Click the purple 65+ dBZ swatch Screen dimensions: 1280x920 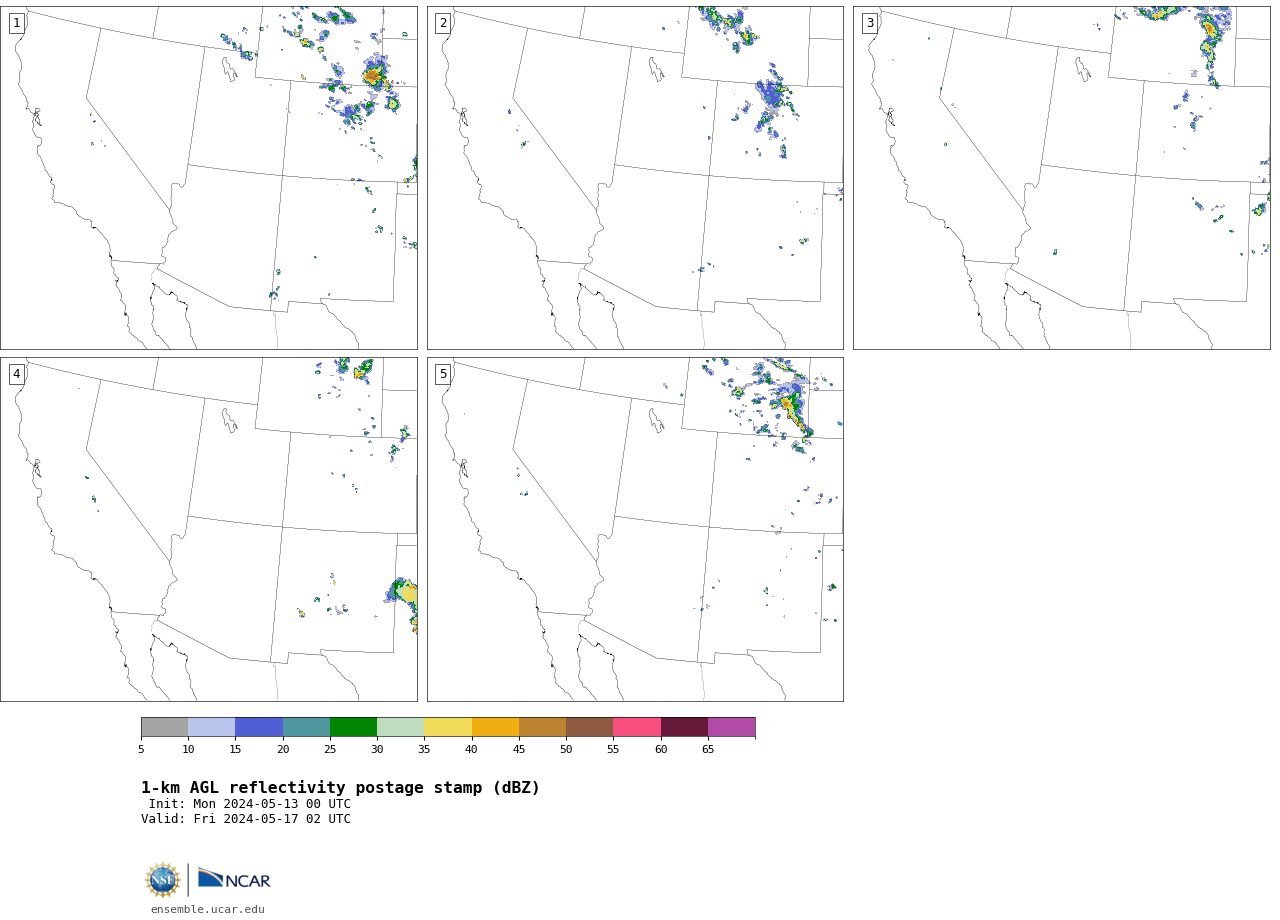pos(732,727)
